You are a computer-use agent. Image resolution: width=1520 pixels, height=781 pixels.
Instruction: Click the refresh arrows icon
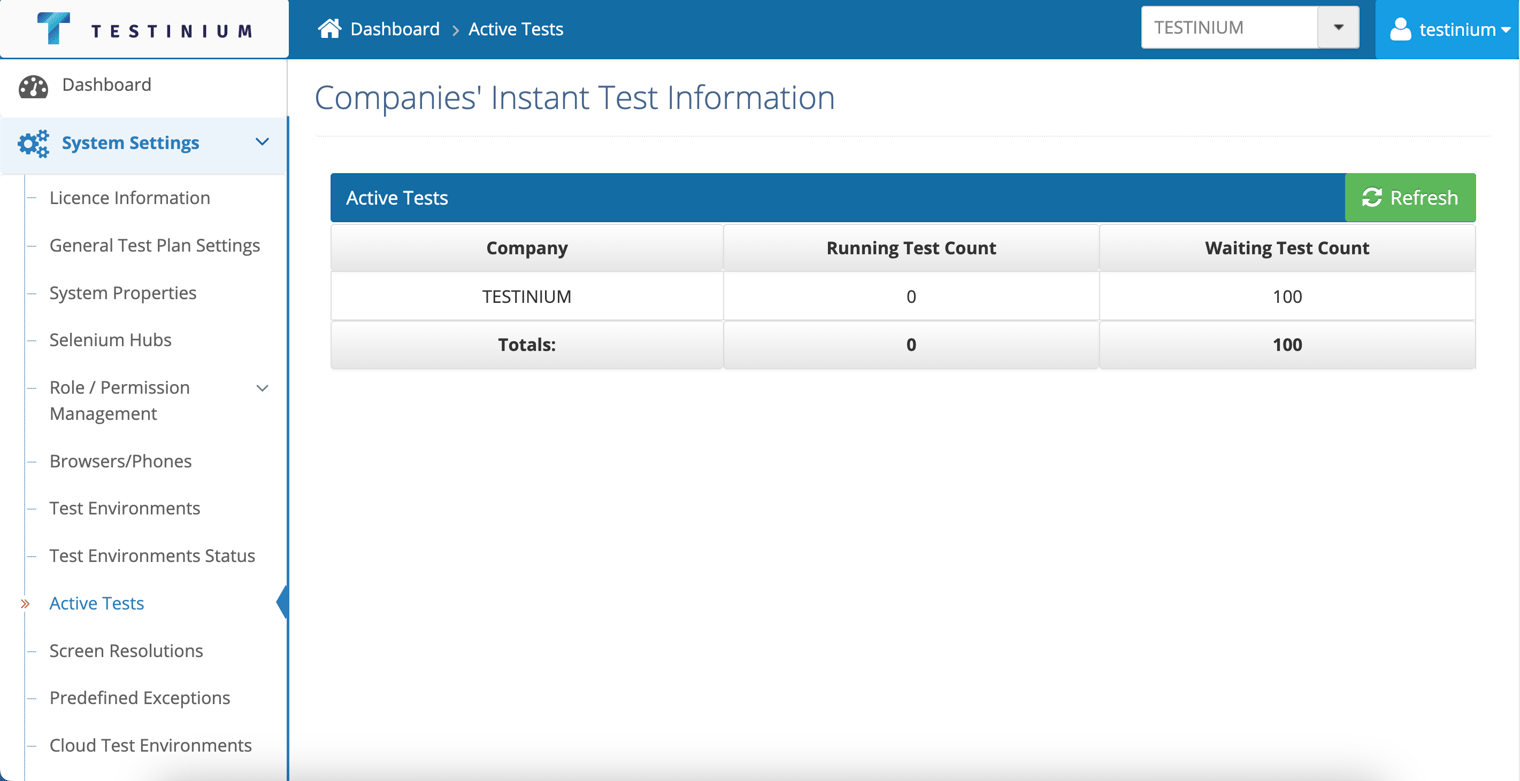pos(1372,198)
